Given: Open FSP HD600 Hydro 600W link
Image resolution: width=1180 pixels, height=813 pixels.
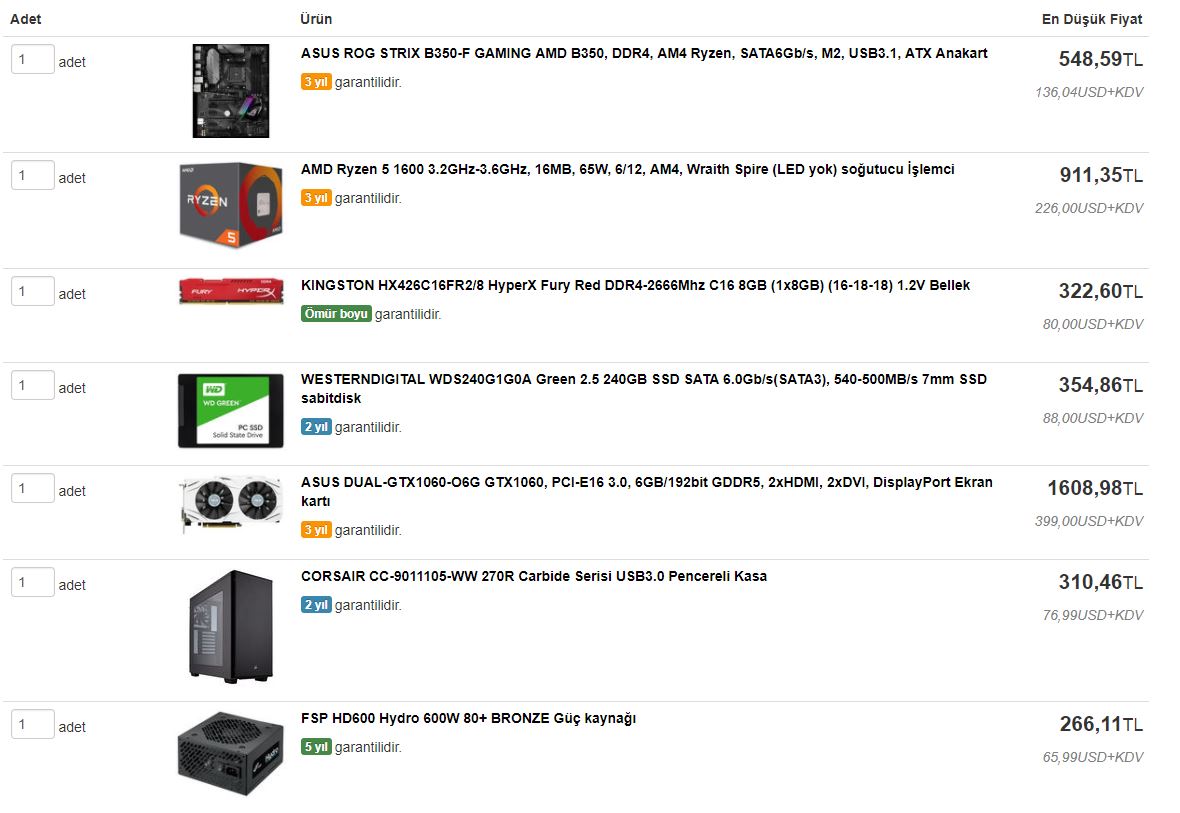Looking at the screenshot, I should pyautogui.click(x=468, y=718).
